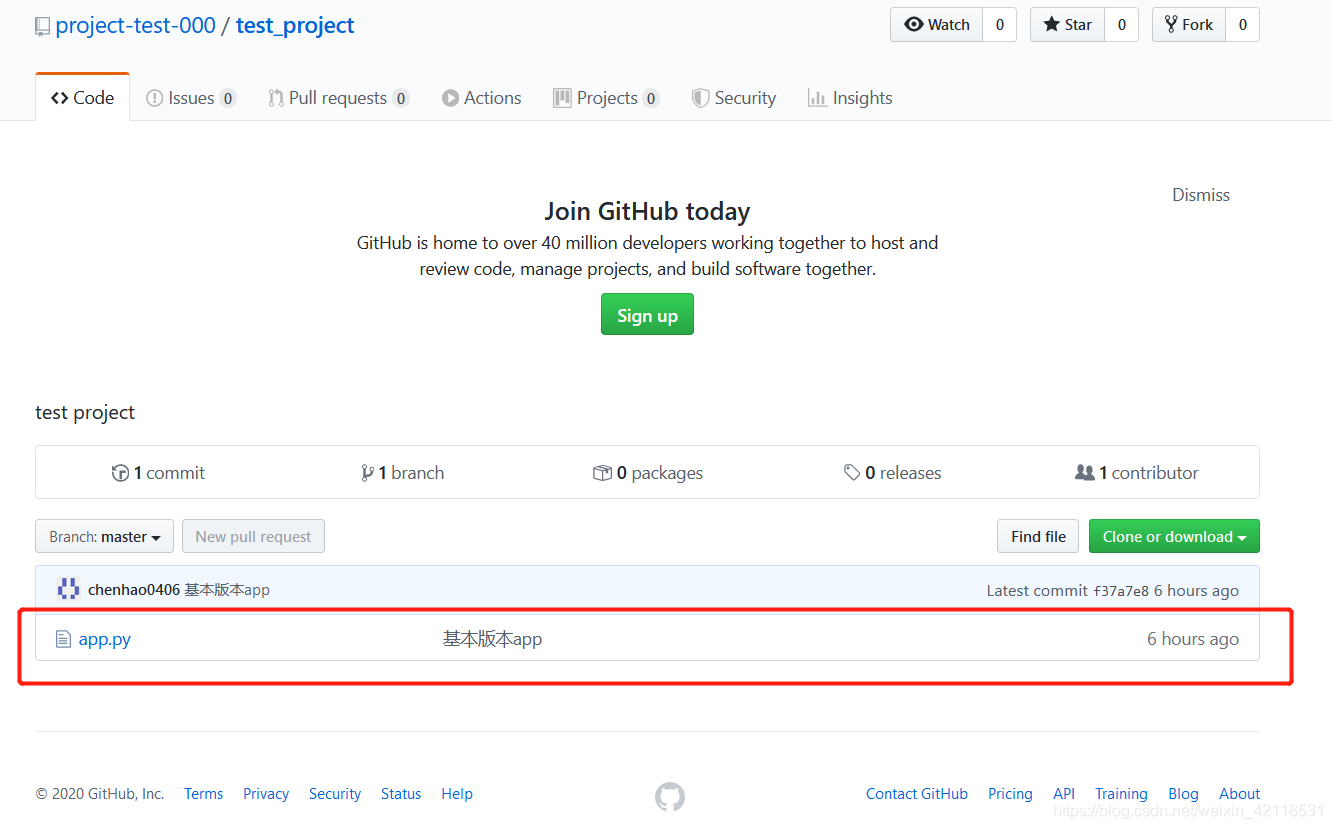View the 1 commit history link
Image resolution: width=1332 pixels, height=829 pixels.
coord(158,473)
